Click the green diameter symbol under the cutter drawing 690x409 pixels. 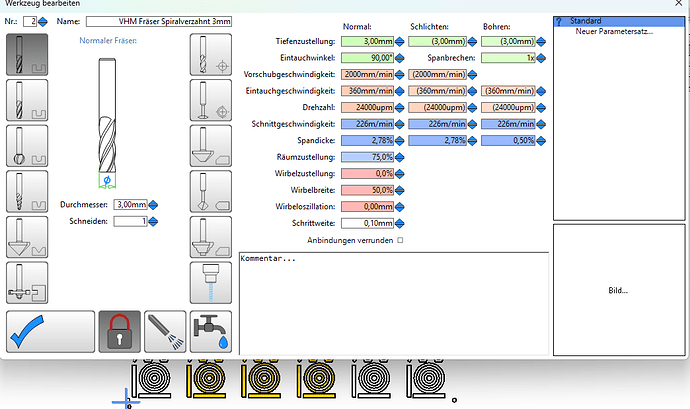click(x=107, y=181)
